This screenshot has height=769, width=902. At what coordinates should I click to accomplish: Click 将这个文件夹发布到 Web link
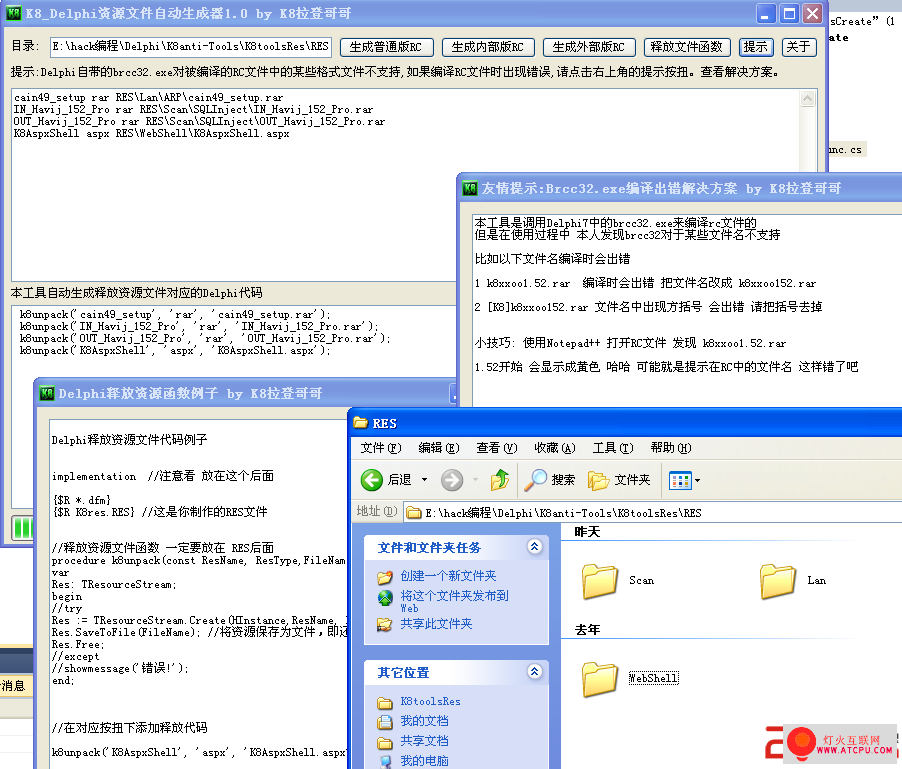tap(454, 601)
